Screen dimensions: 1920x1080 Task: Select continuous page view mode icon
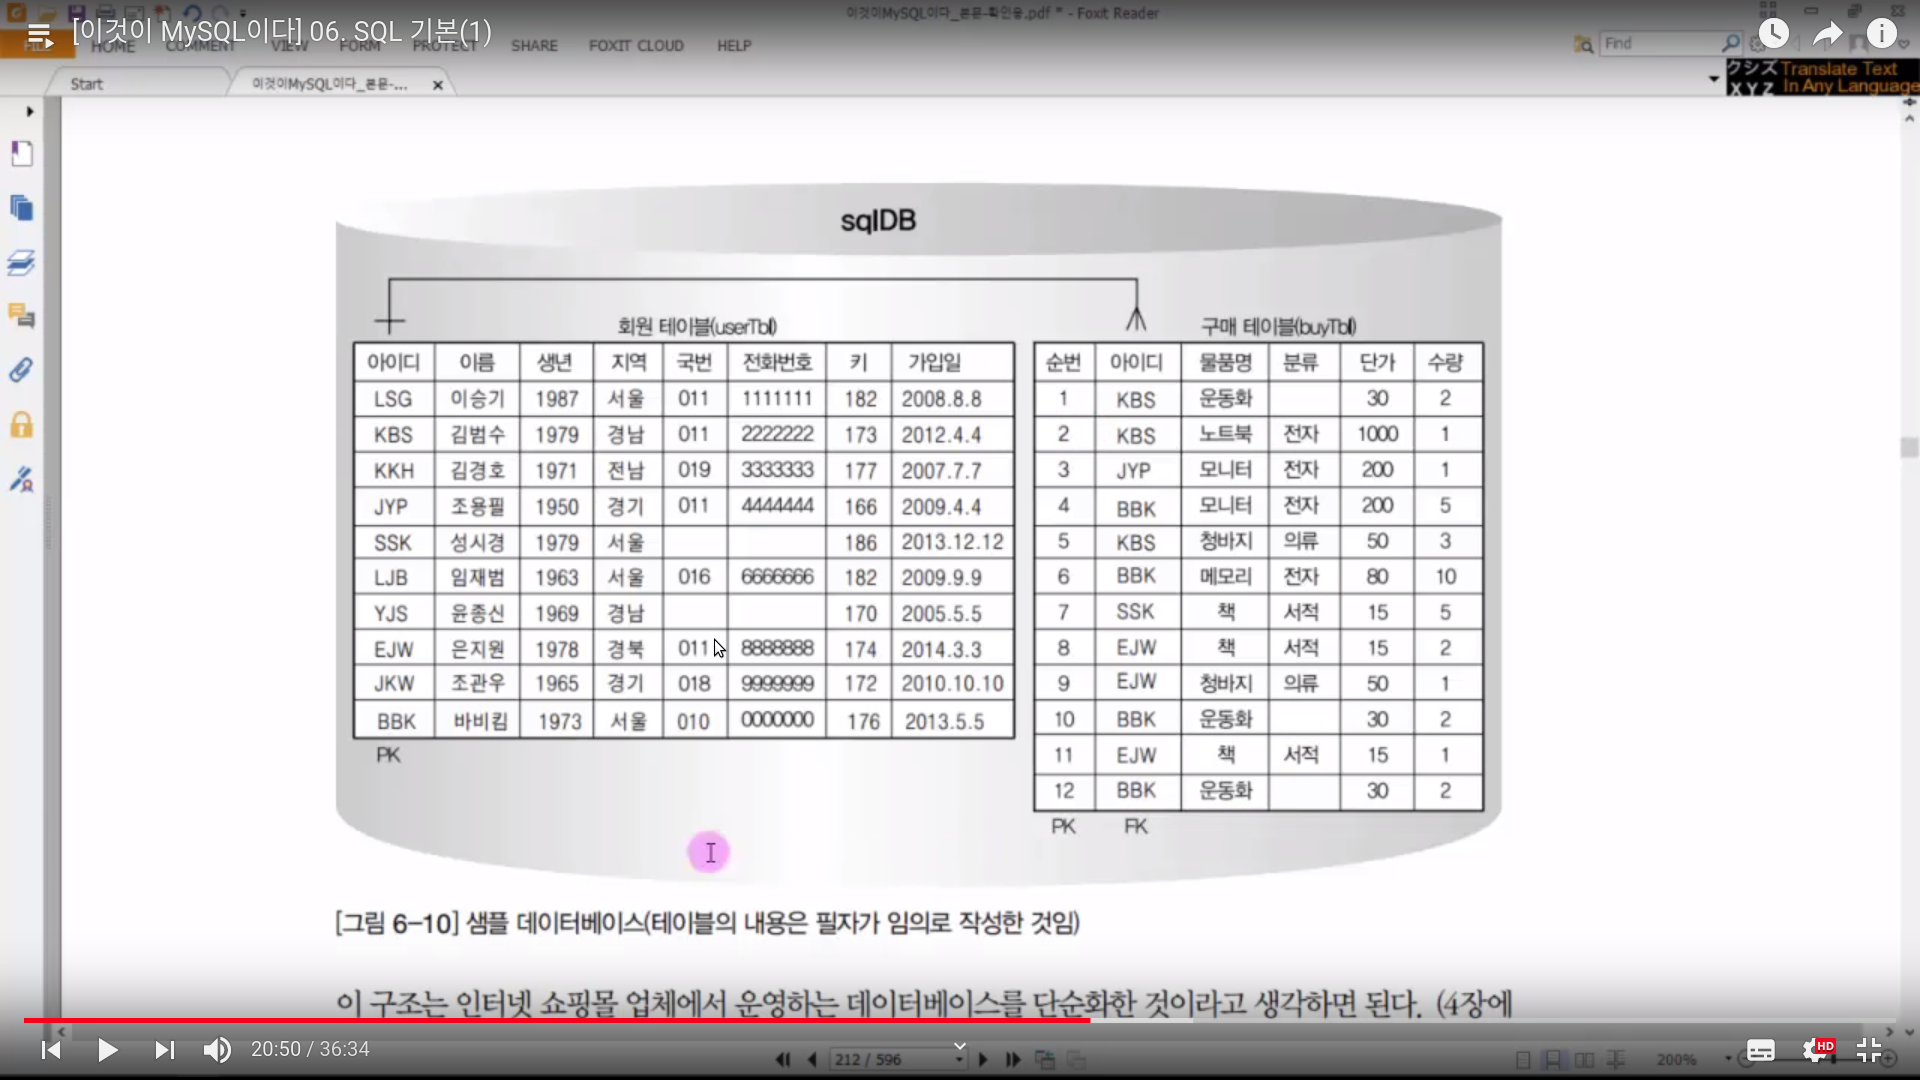(1553, 1060)
